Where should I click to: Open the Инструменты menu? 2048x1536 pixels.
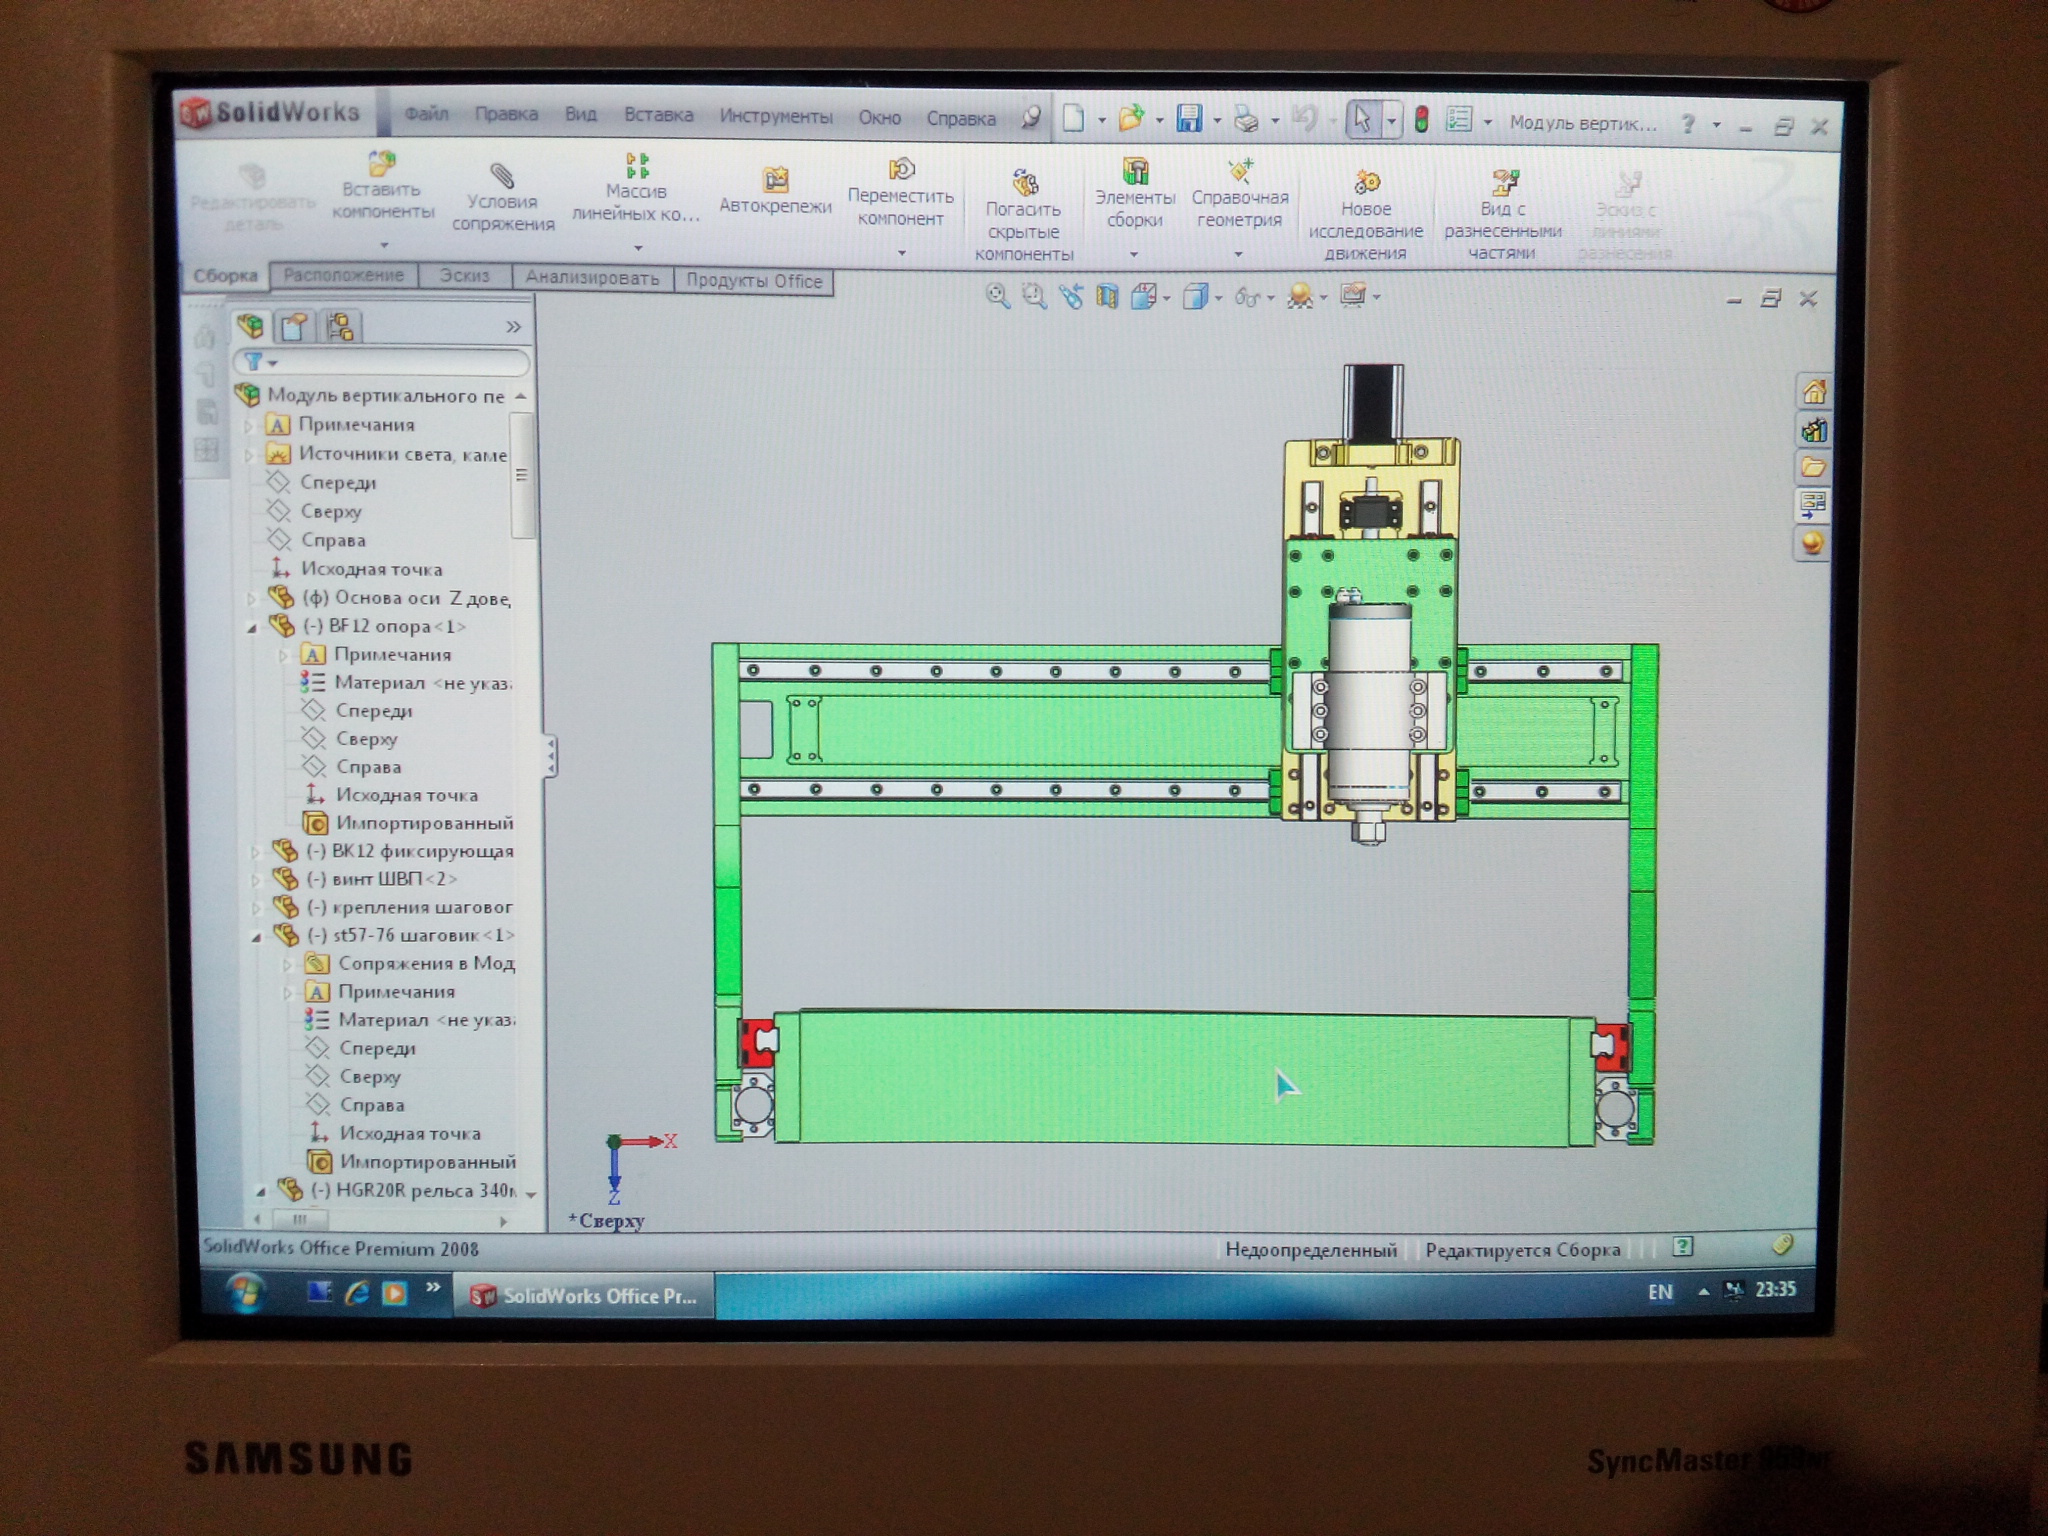coord(775,117)
